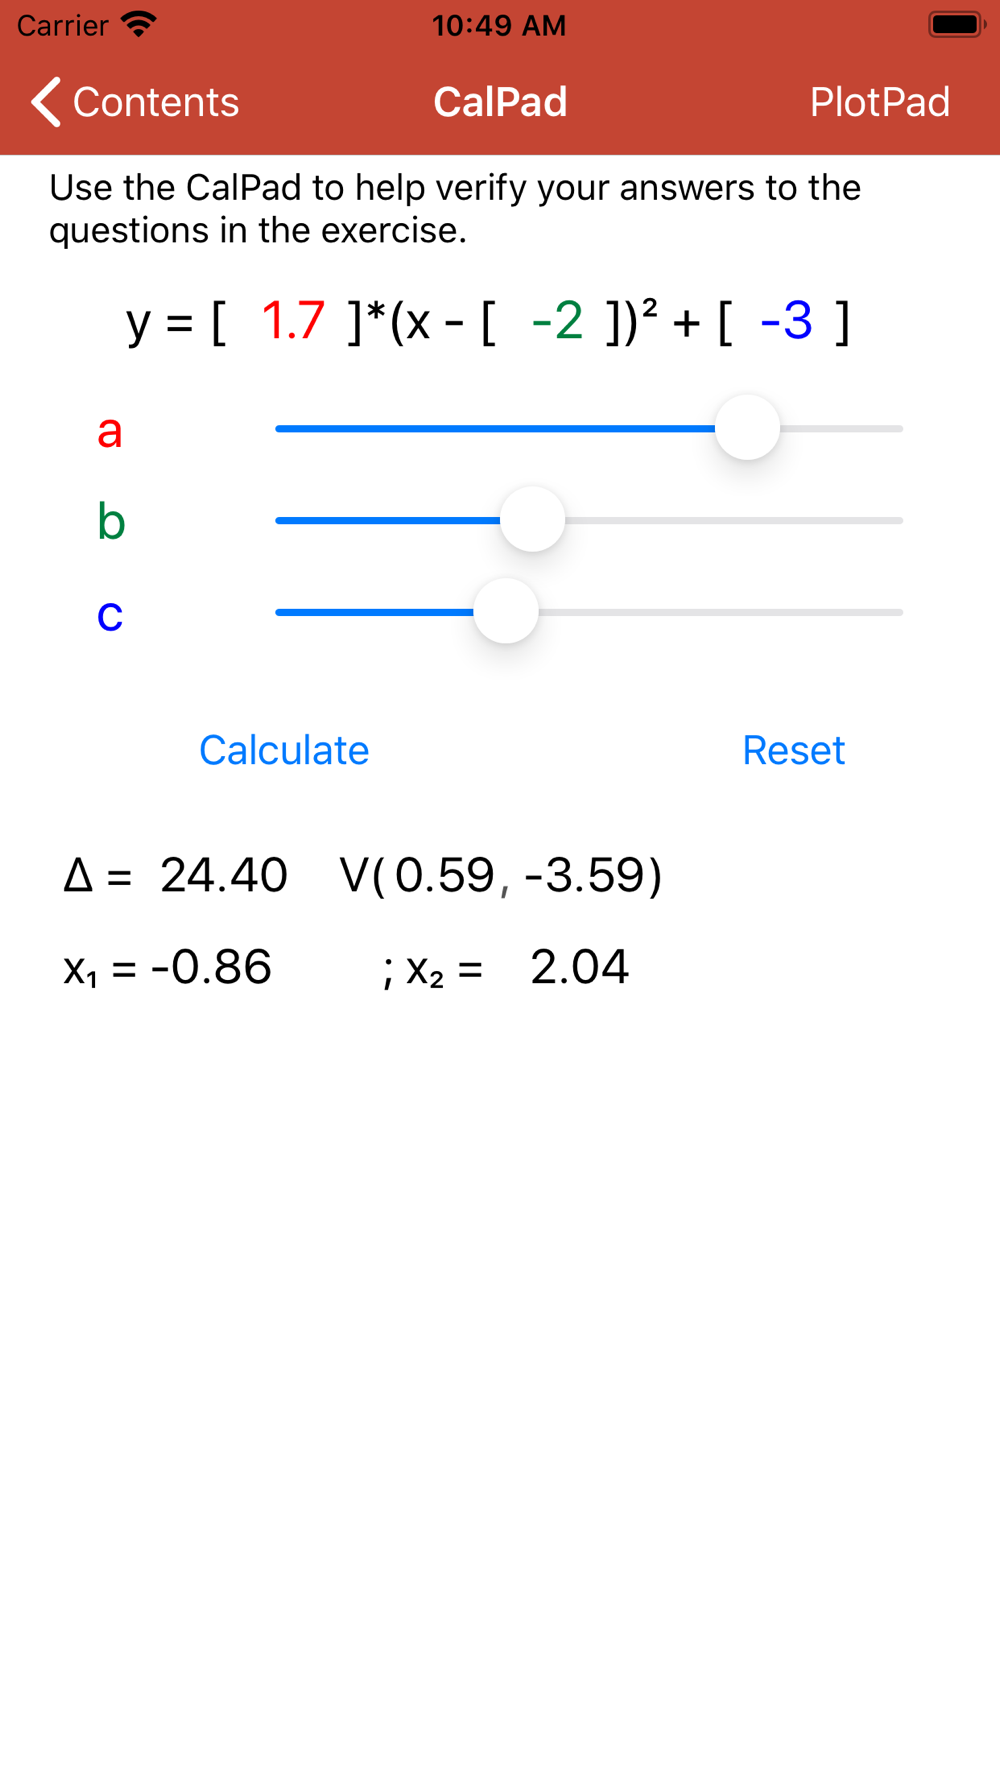Tap the vertex V(0.59, -3.59) result

tap(501, 875)
